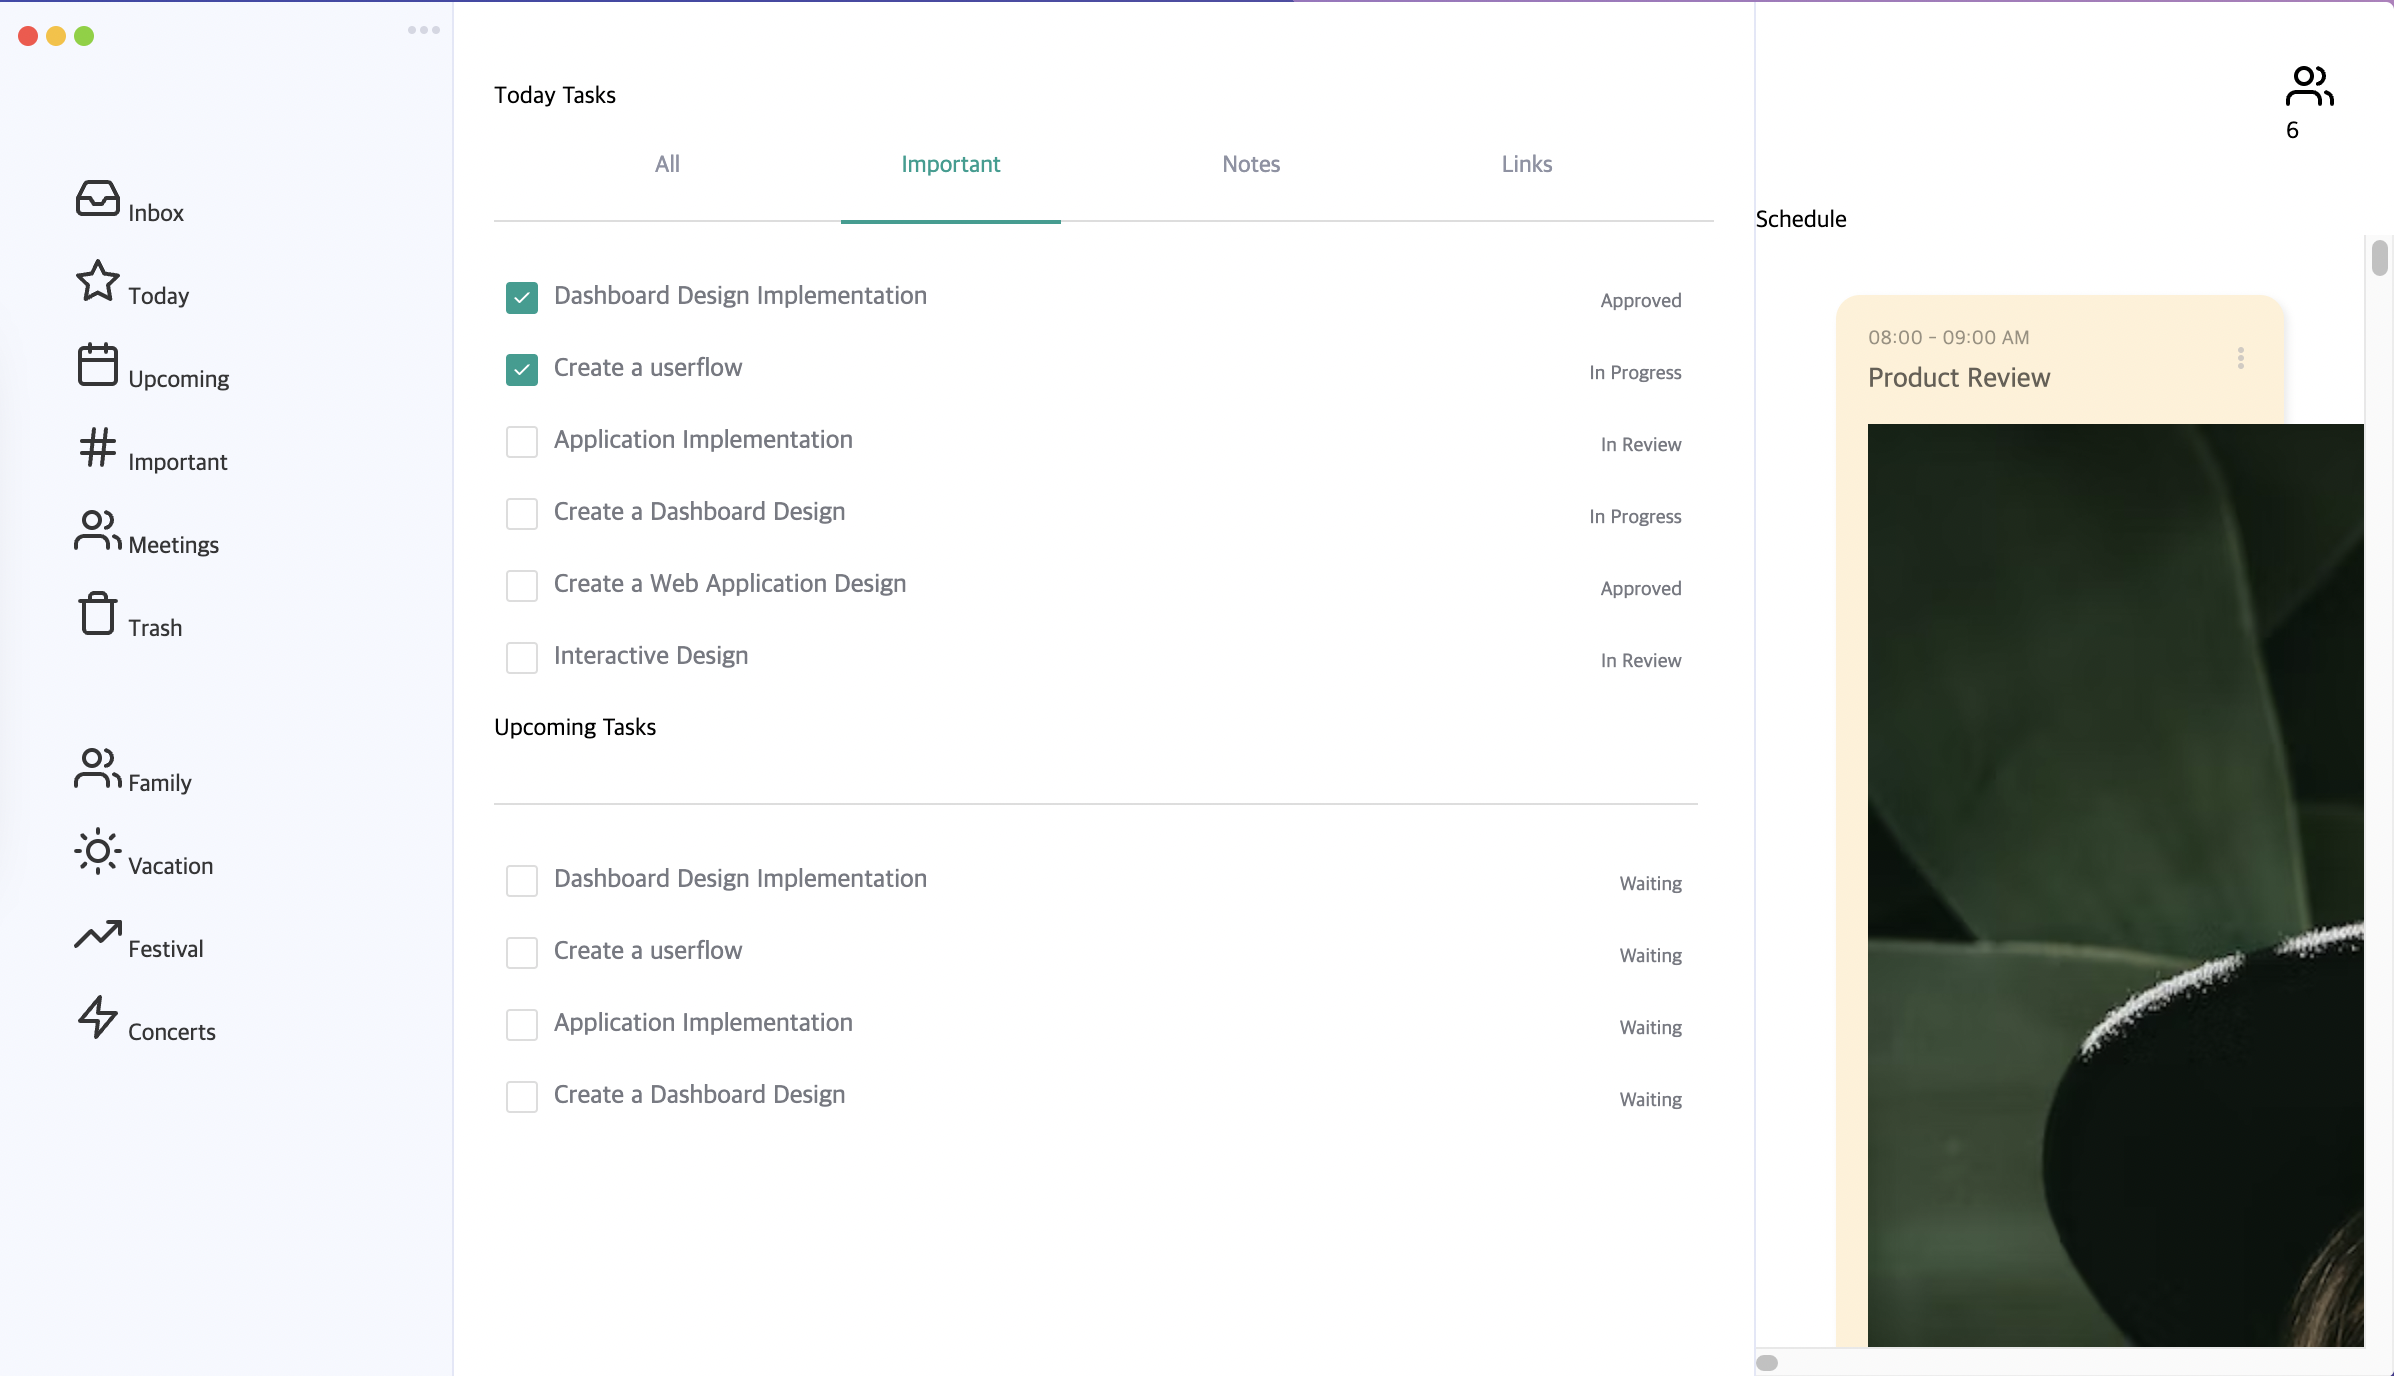Open the Product Review card options menu
The width and height of the screenshot is (2394, 1376).
[2240, 358]
